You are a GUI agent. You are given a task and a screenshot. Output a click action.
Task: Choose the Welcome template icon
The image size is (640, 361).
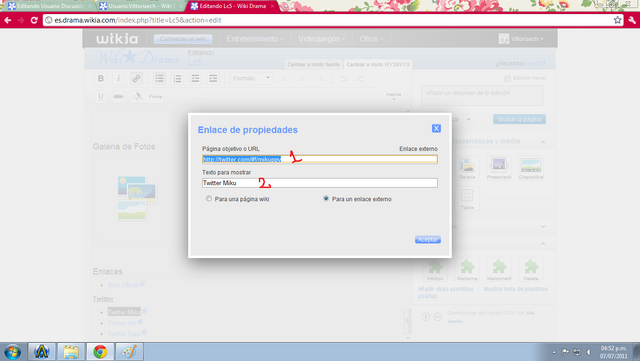click(467, 270)
